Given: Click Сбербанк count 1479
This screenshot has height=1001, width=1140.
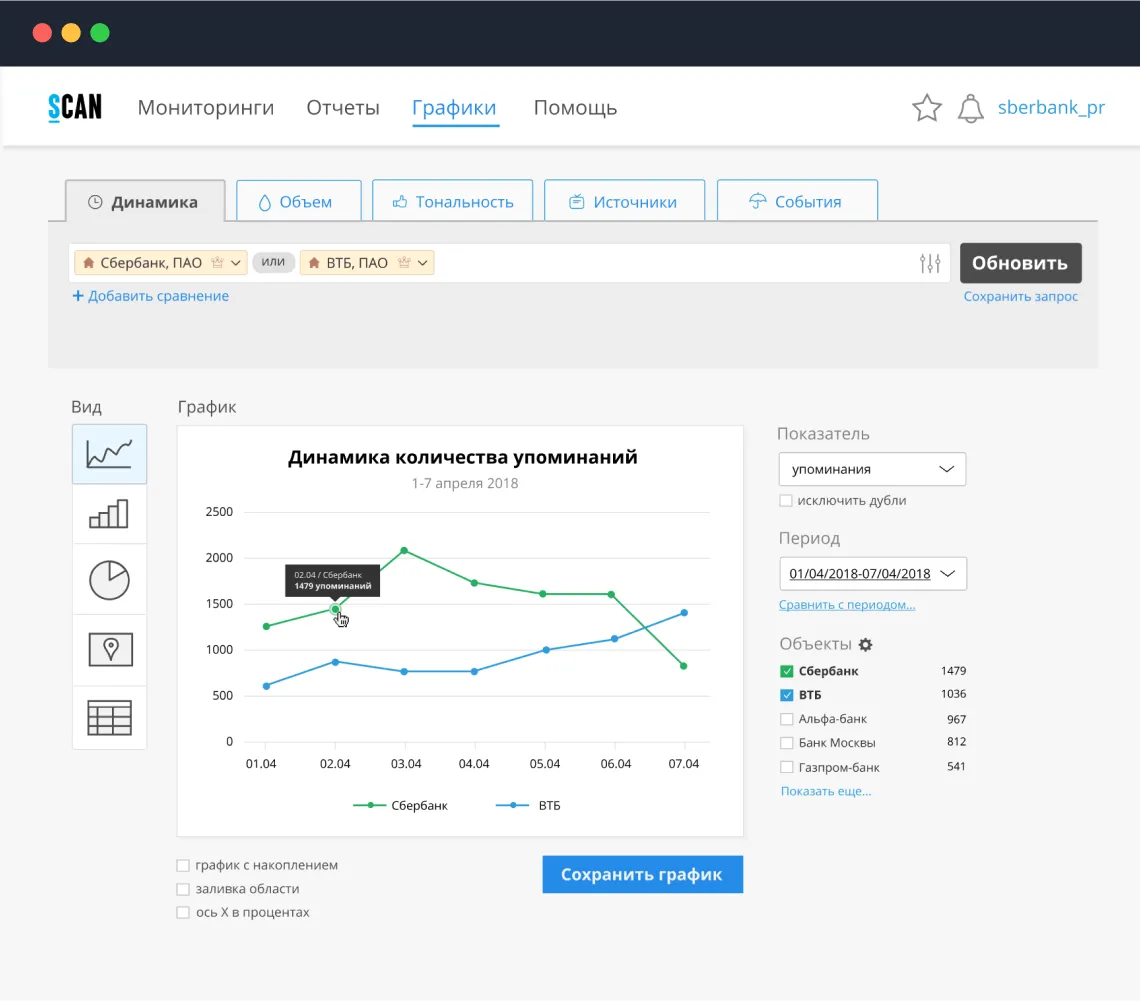Looking at the screenshot, I should tap(953, 671).
